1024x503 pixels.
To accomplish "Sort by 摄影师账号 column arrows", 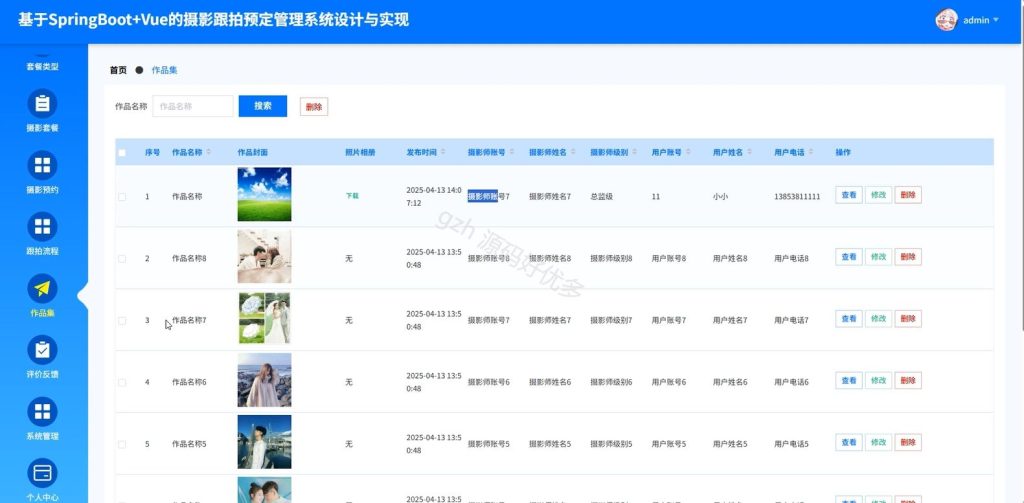I will pos(511,152).
